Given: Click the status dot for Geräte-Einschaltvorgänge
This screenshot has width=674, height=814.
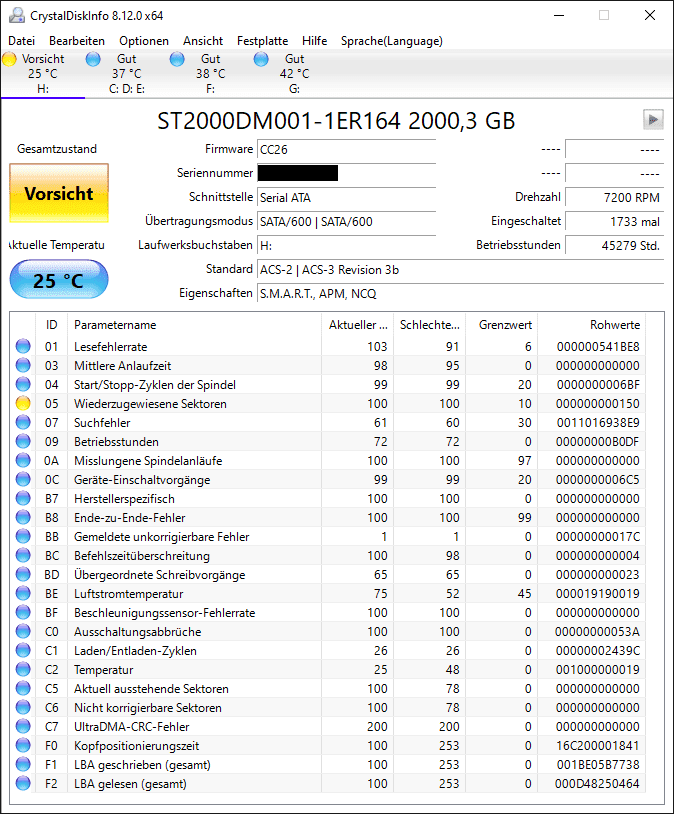Looking at the screenshot, I should pyautogui.click(x=23, y=480).
